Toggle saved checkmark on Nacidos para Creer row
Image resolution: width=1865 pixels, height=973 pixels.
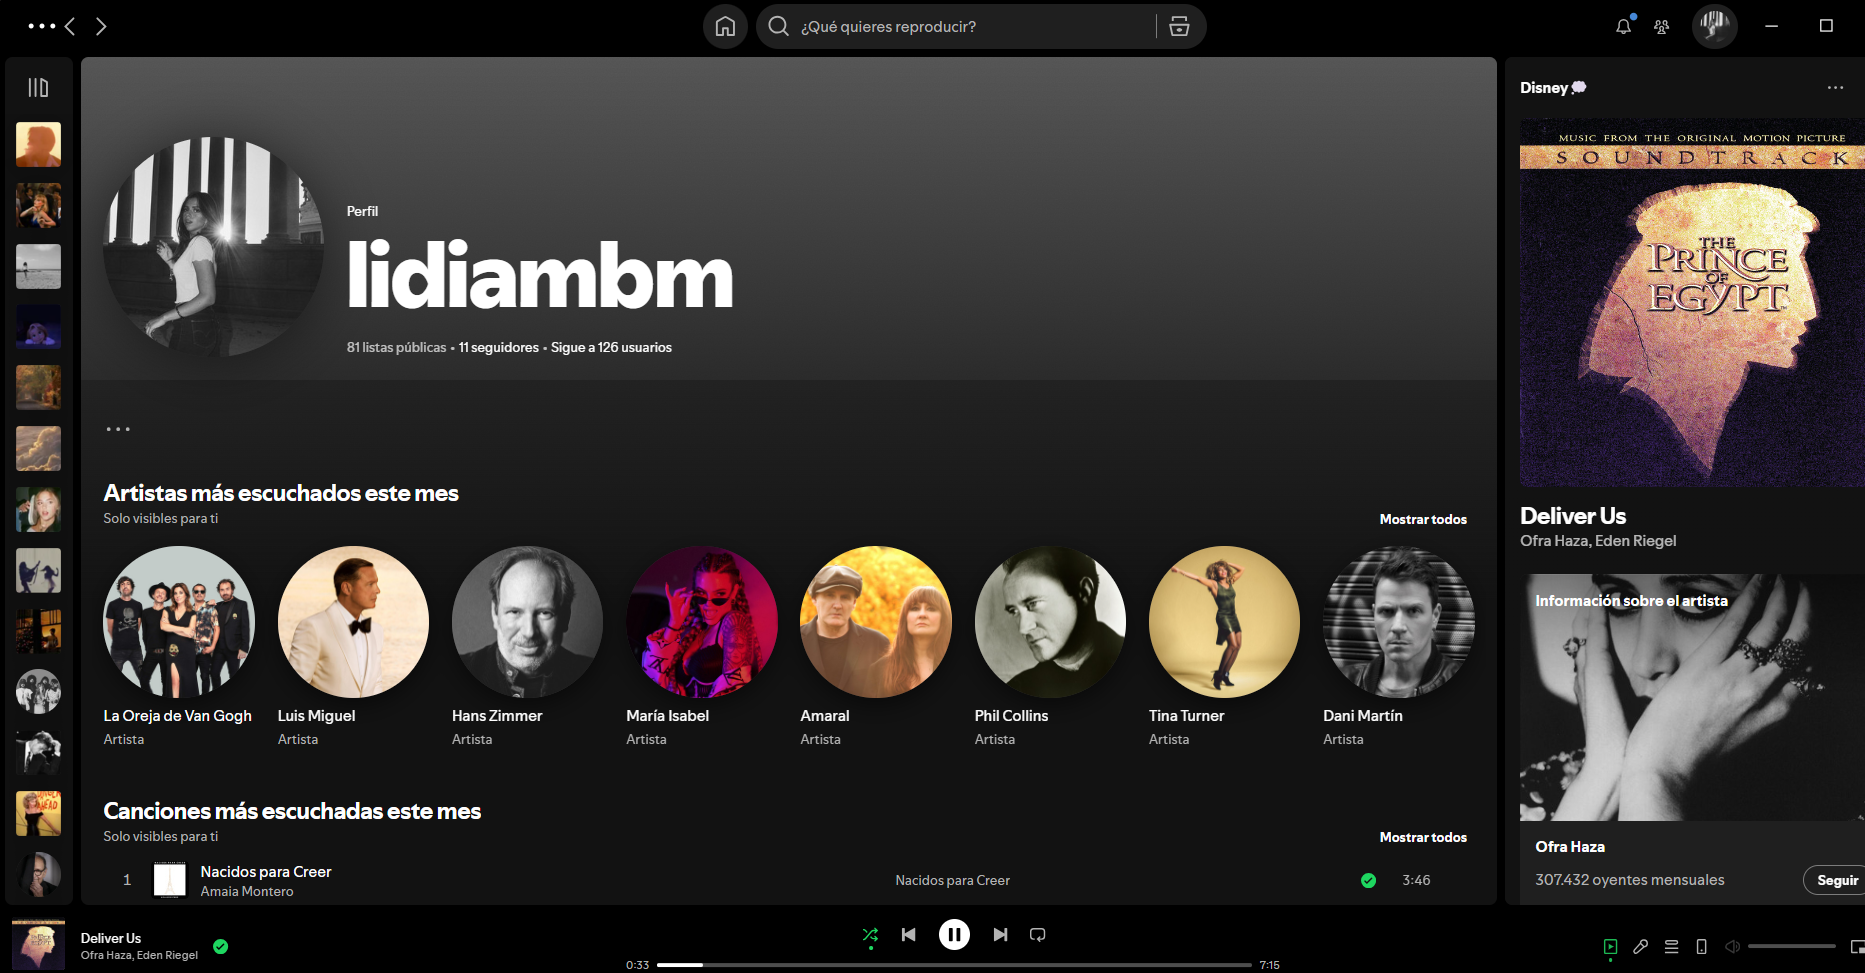click(x=1368, y=880)
